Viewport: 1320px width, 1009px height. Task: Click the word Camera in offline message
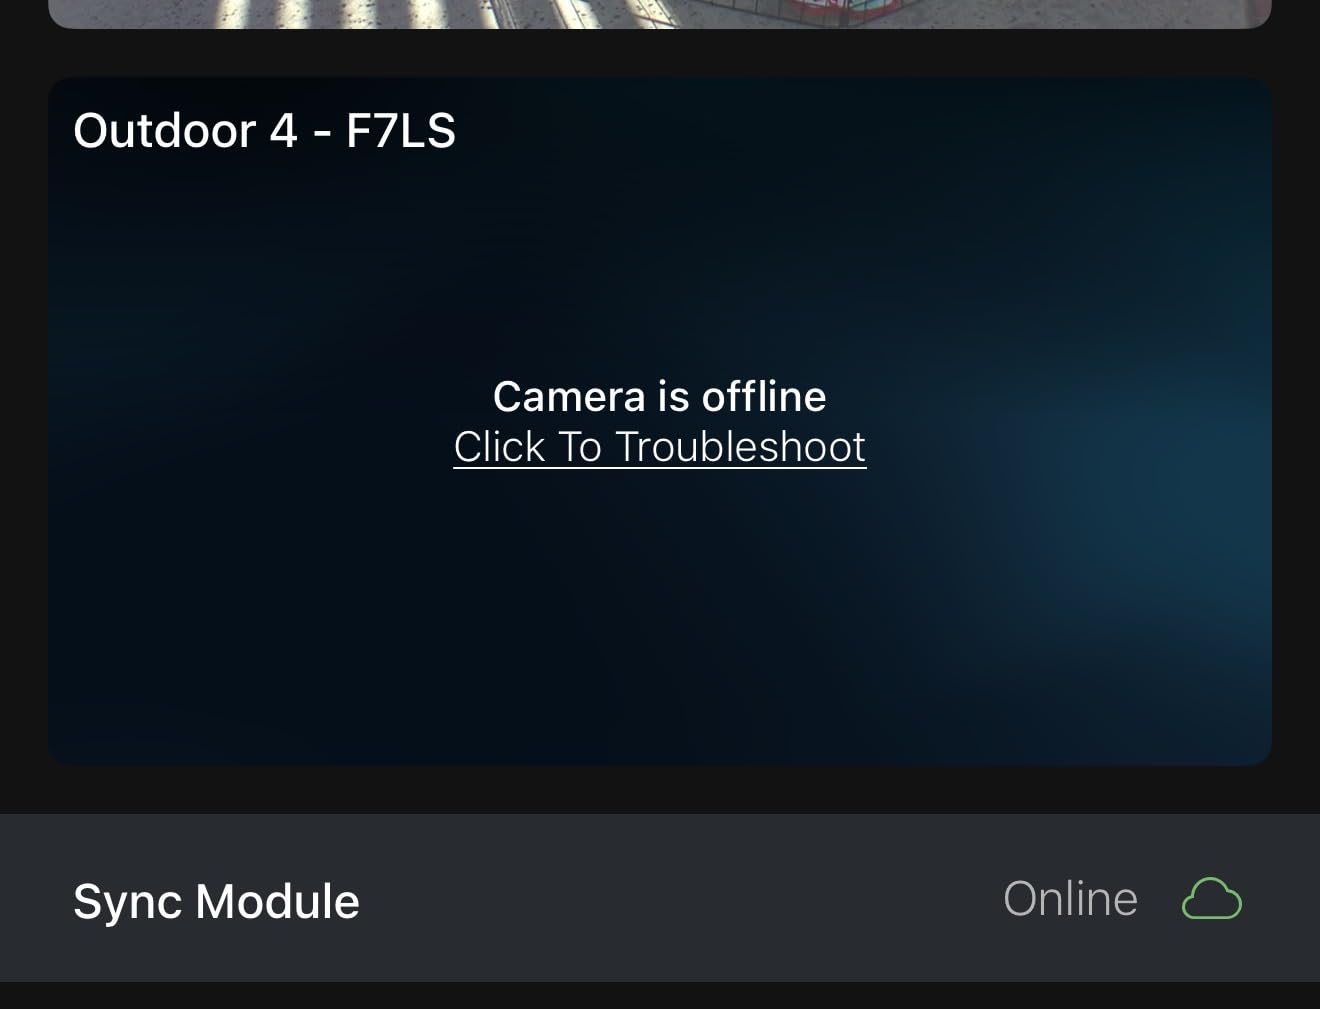coord(569,396)
